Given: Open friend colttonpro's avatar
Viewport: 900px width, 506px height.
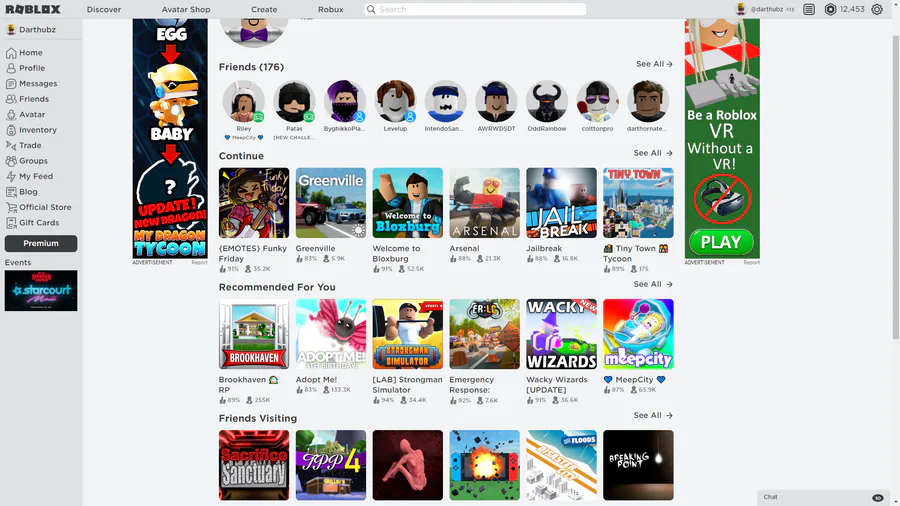Looking at the screenshot, I should point(598,102).
